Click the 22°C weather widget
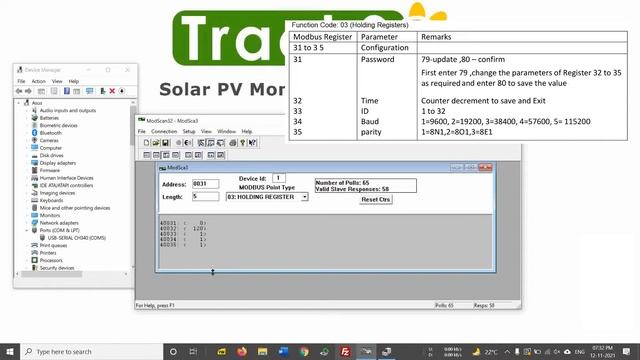 (x=485, y=351)
